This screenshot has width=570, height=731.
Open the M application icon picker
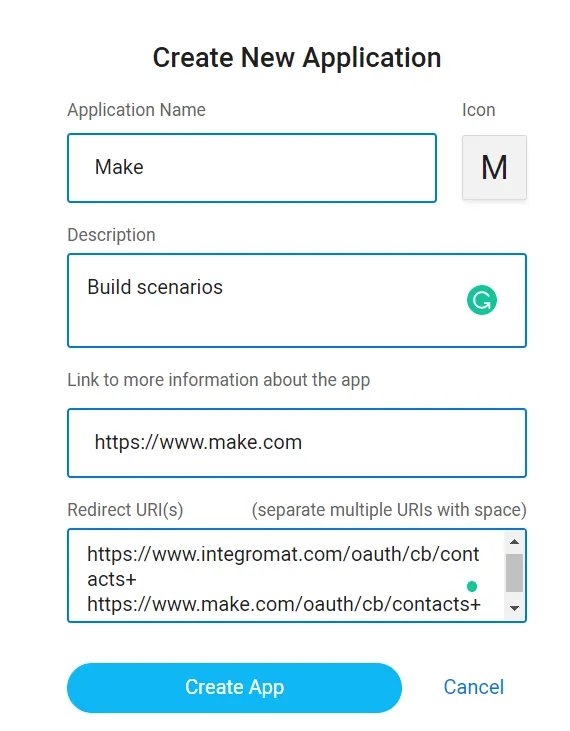pos(494,167)
